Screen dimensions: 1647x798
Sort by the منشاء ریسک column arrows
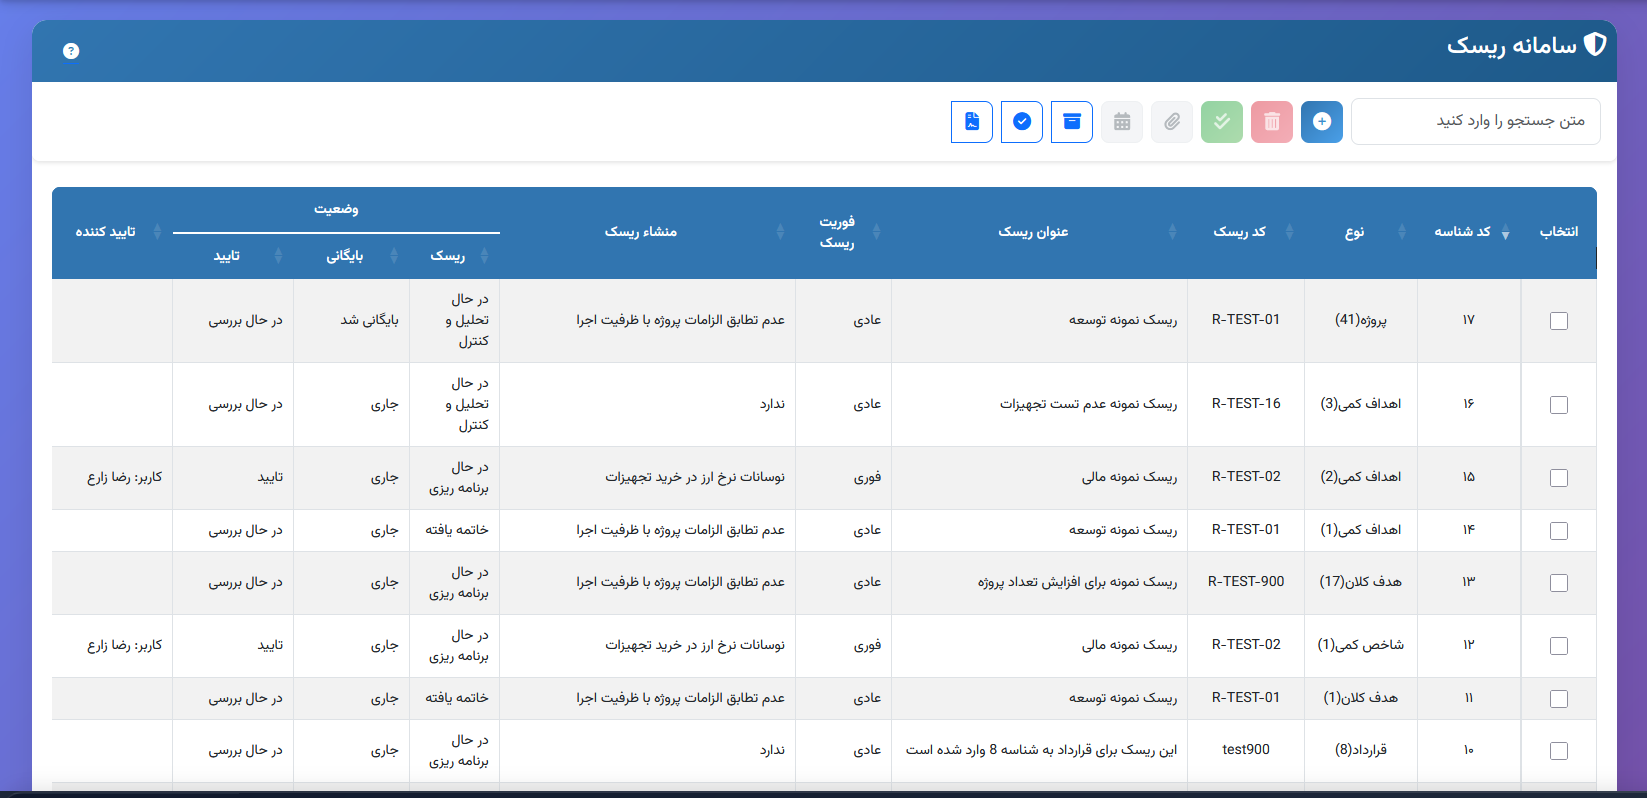coord(780,232)
